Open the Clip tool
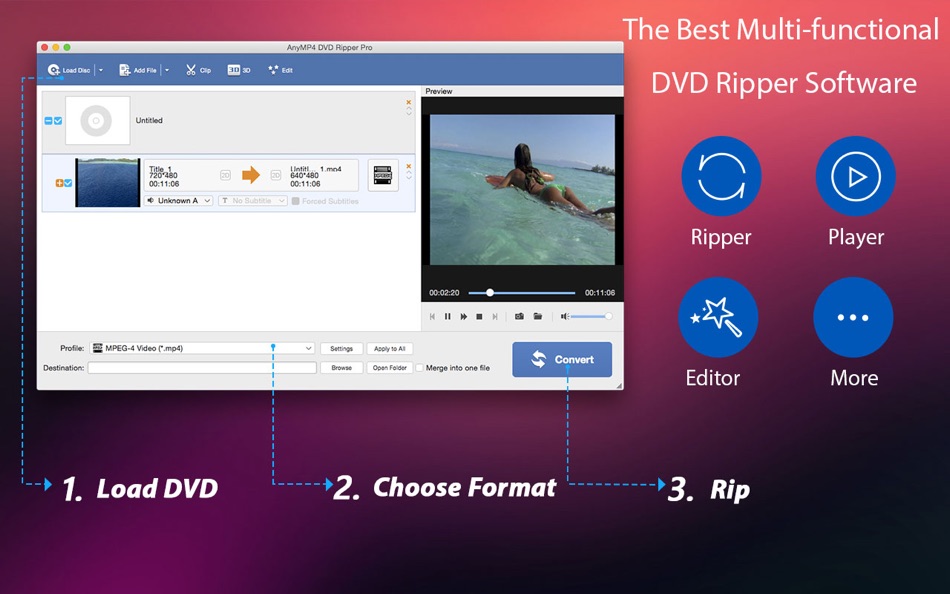Viewport: 950px width, 594px height. click(197, 69)
